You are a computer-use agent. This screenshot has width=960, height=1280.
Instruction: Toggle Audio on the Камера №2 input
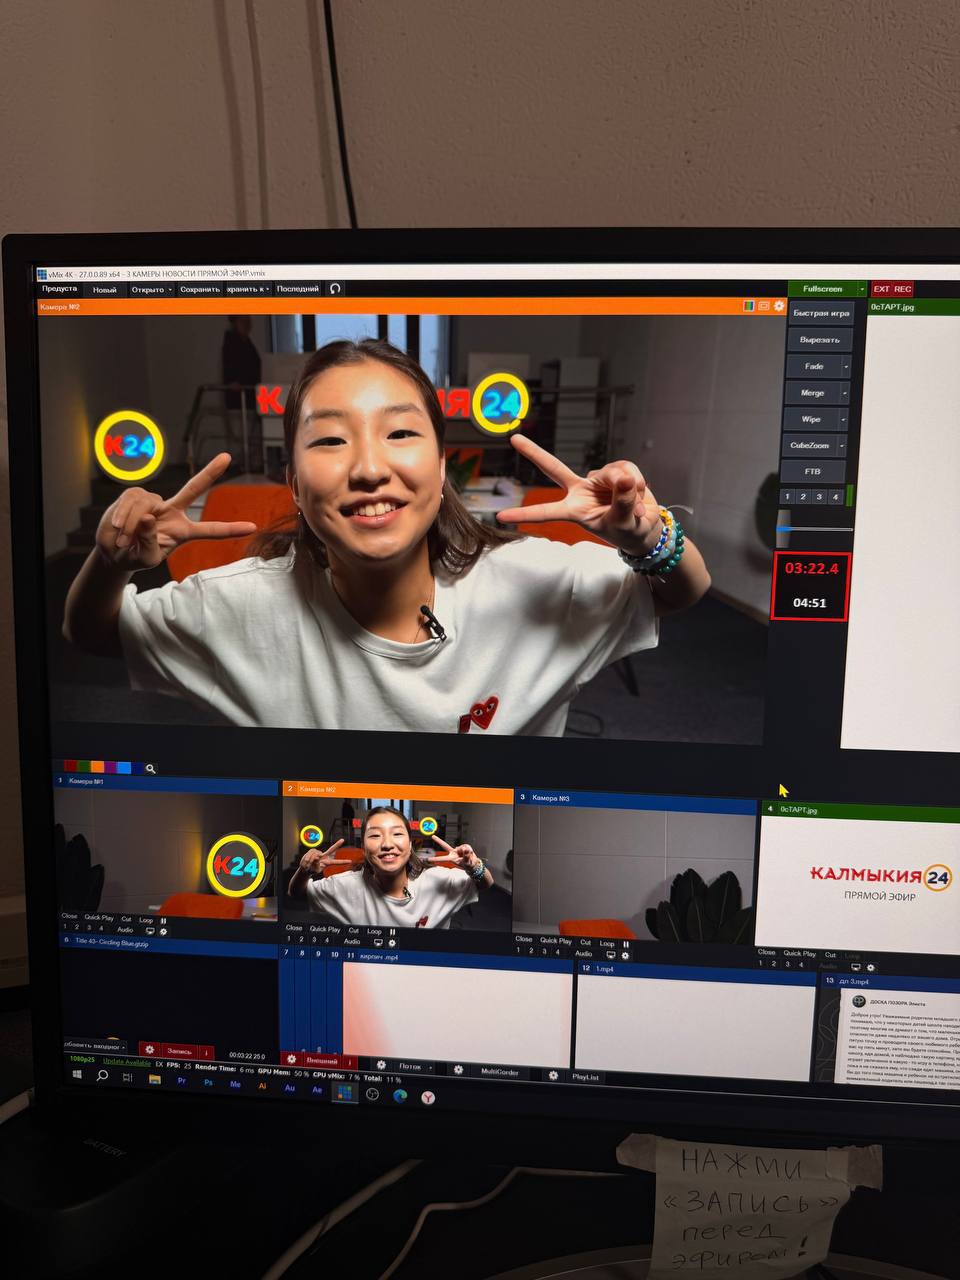click(x=352, y=942)
